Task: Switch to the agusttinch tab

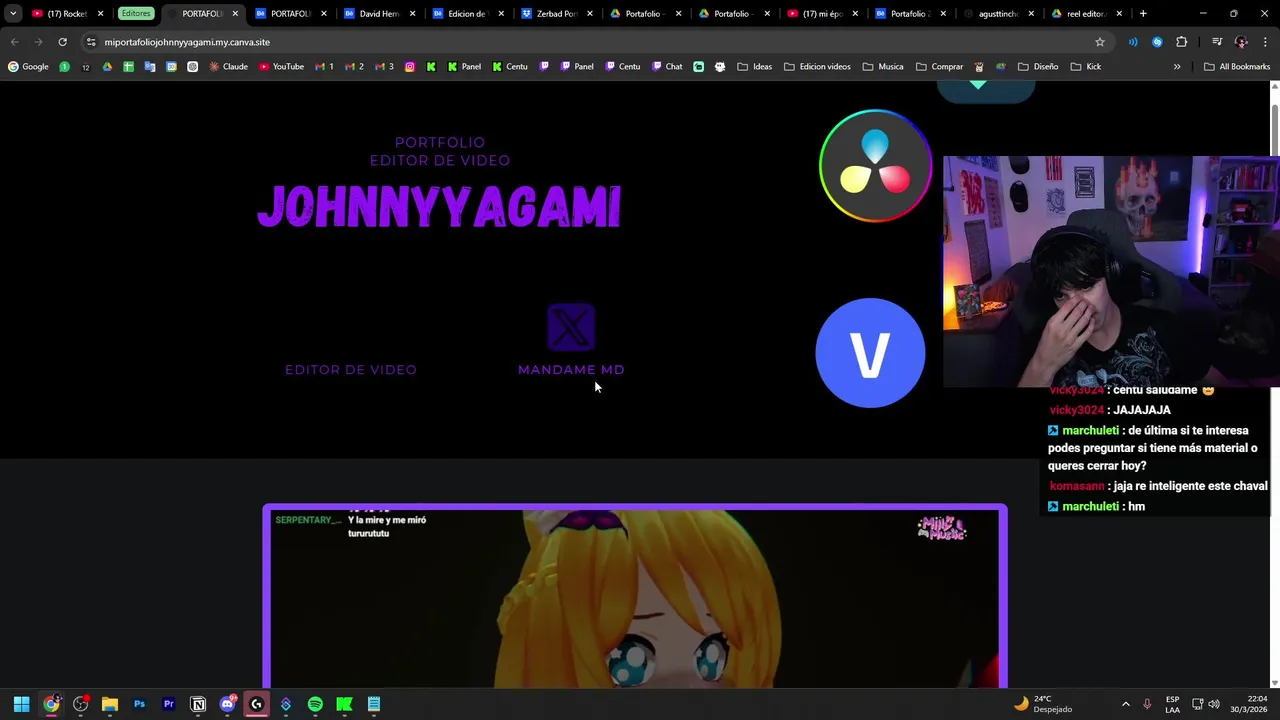Action: click(x=998, y=14)
